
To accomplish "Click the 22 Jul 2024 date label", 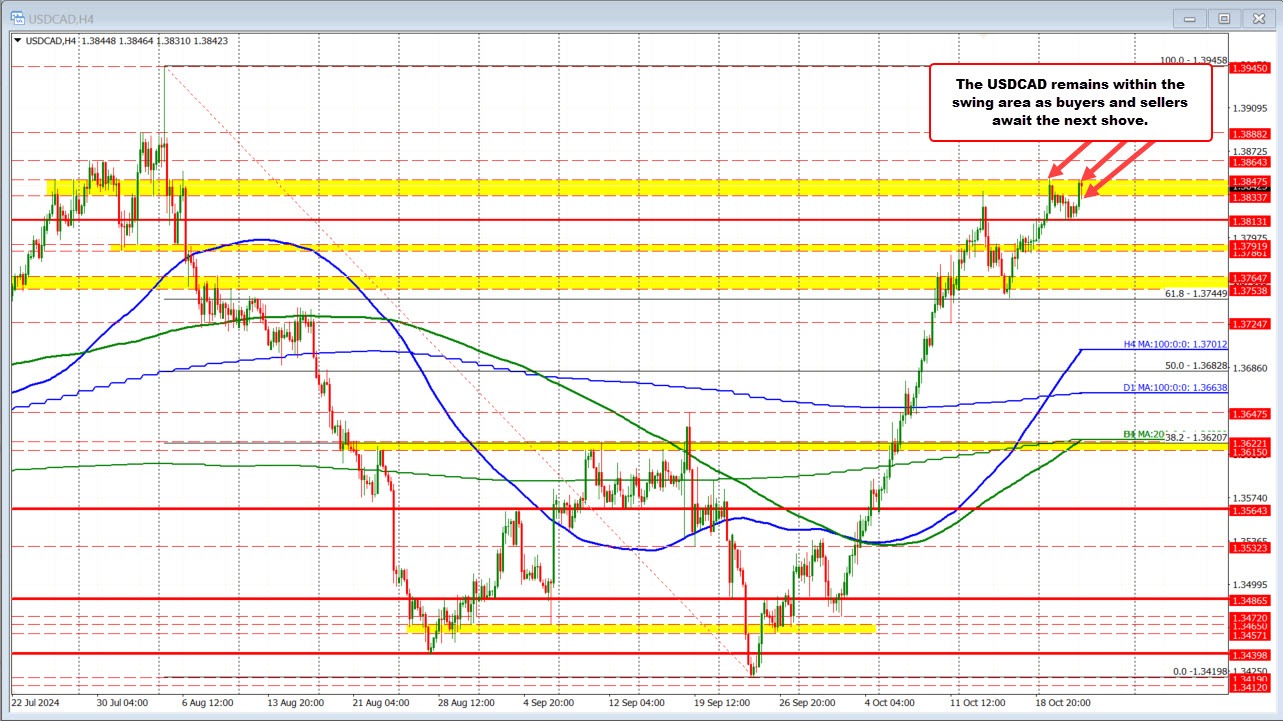I will tap(36, 702).
